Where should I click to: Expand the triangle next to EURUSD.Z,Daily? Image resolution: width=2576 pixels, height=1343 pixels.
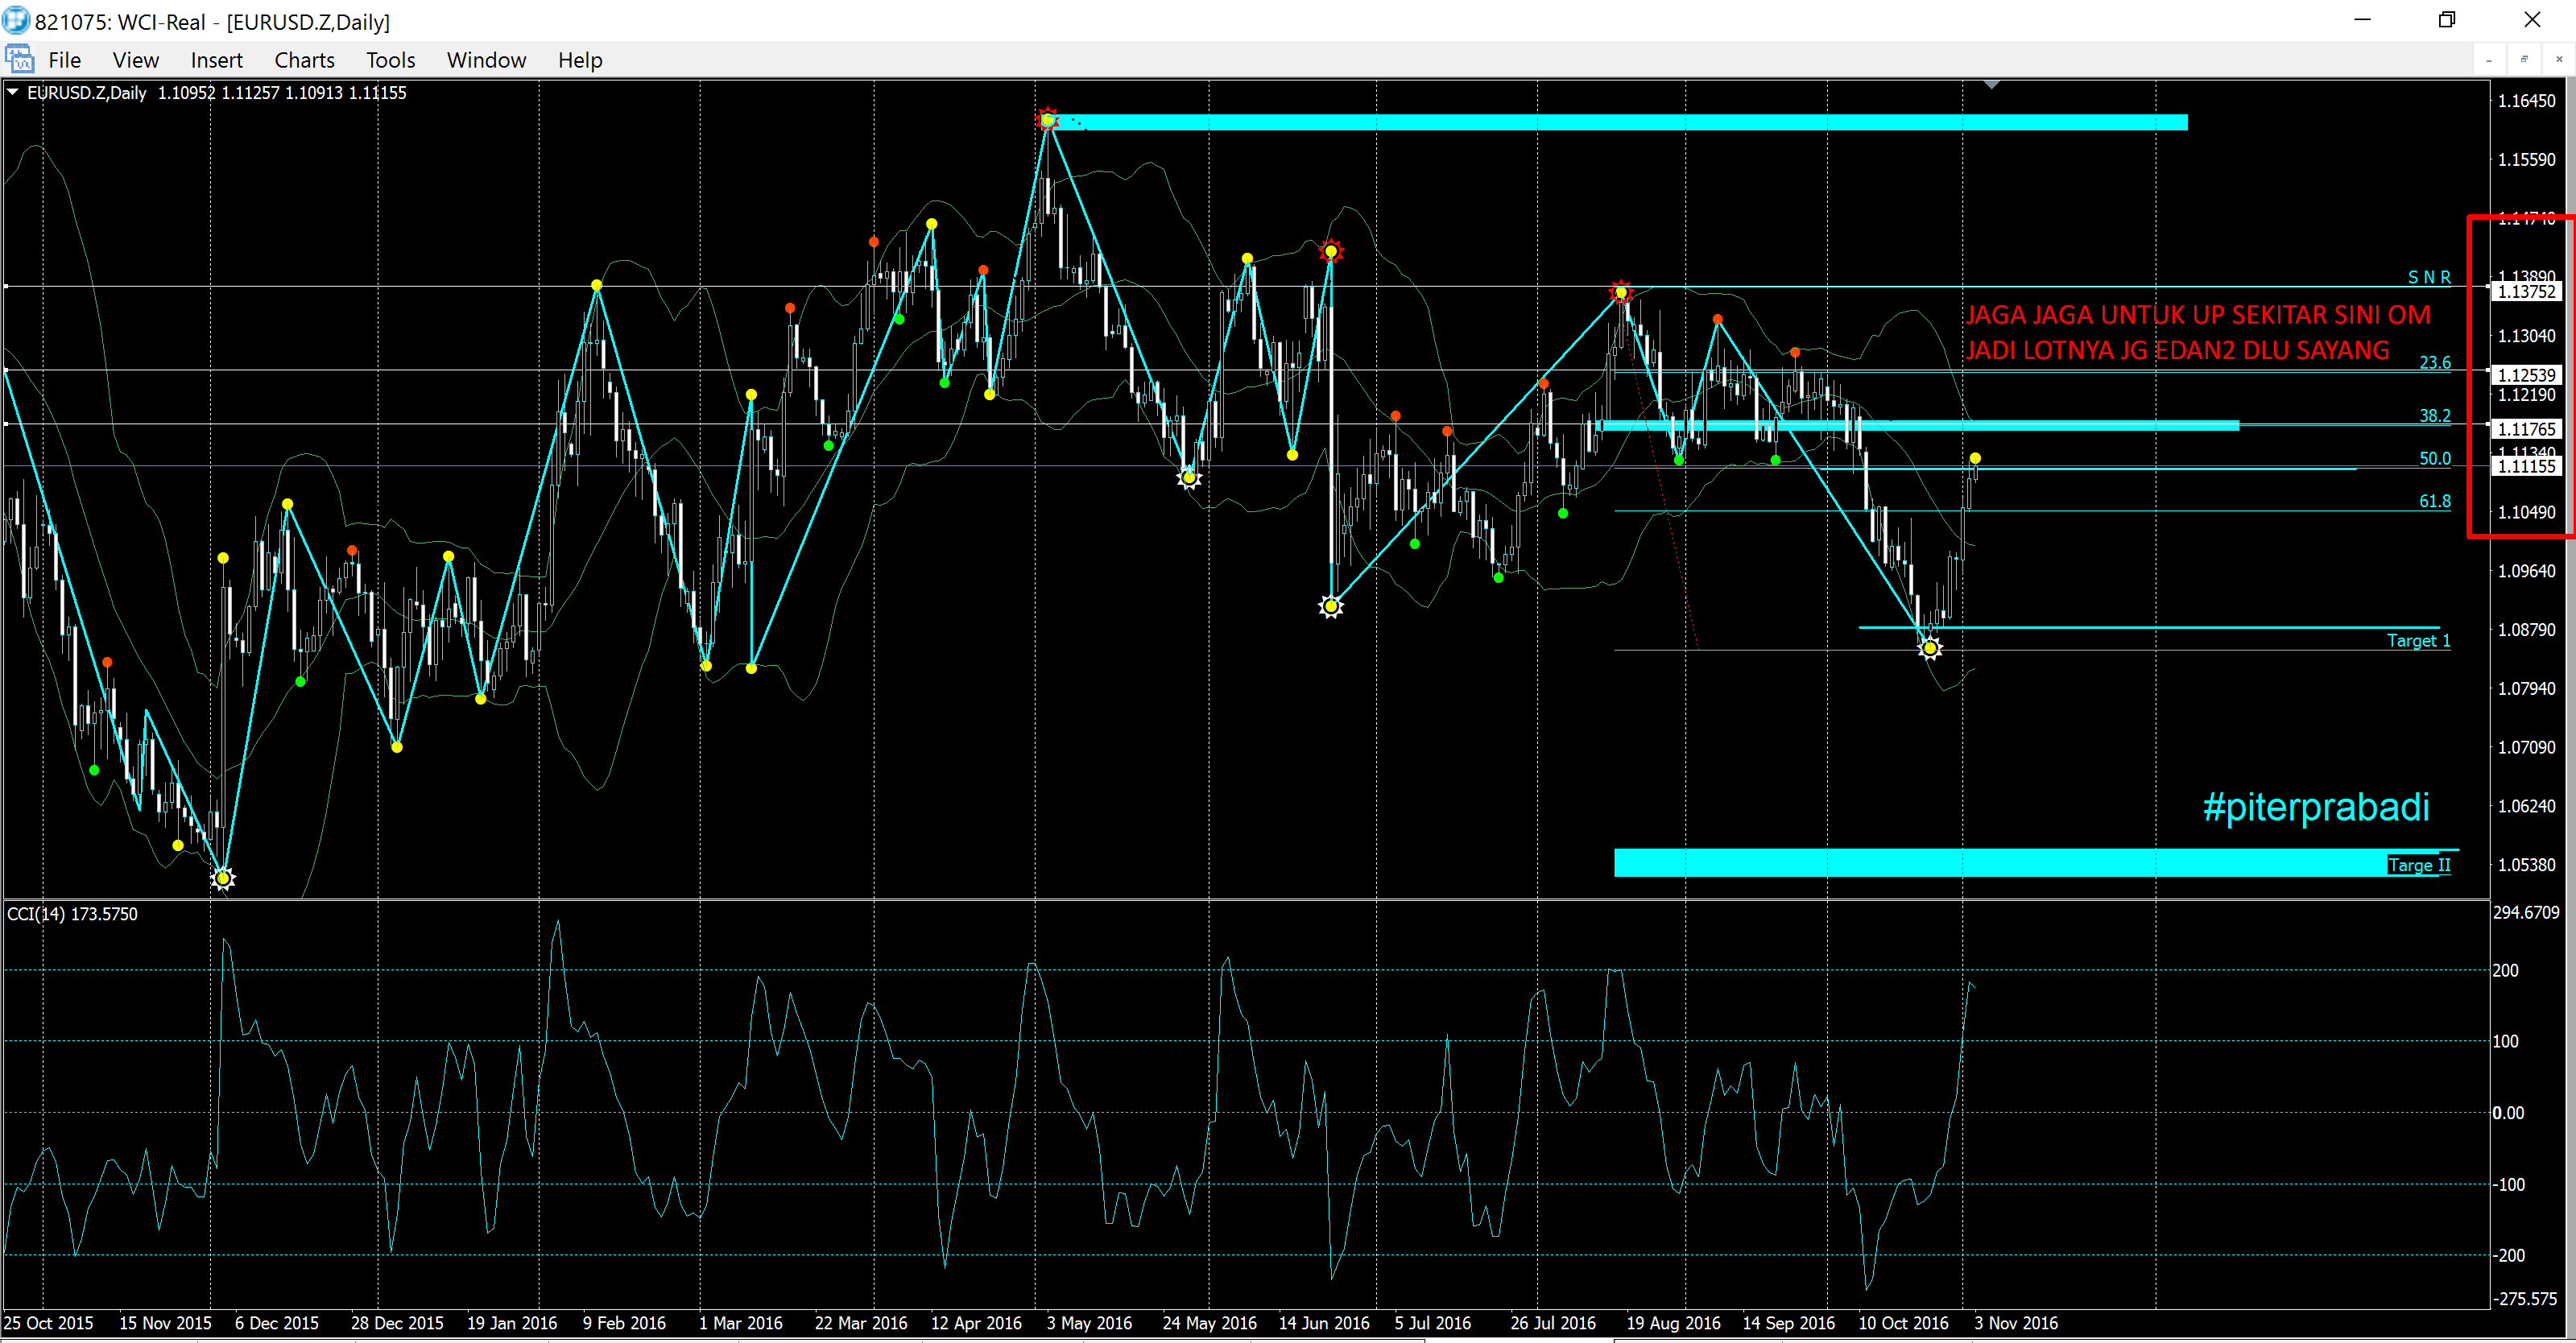[13, 92]
